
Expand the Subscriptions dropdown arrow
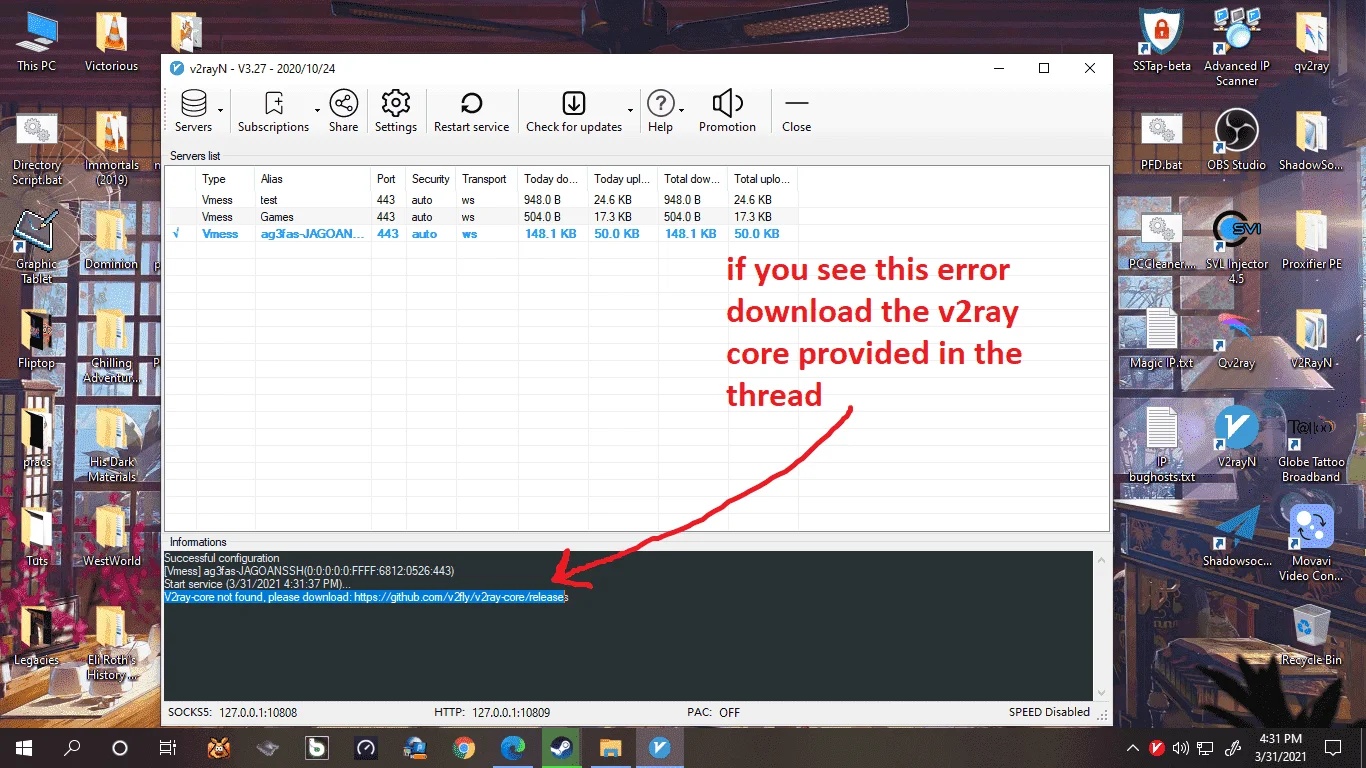(x=317, y=111)
